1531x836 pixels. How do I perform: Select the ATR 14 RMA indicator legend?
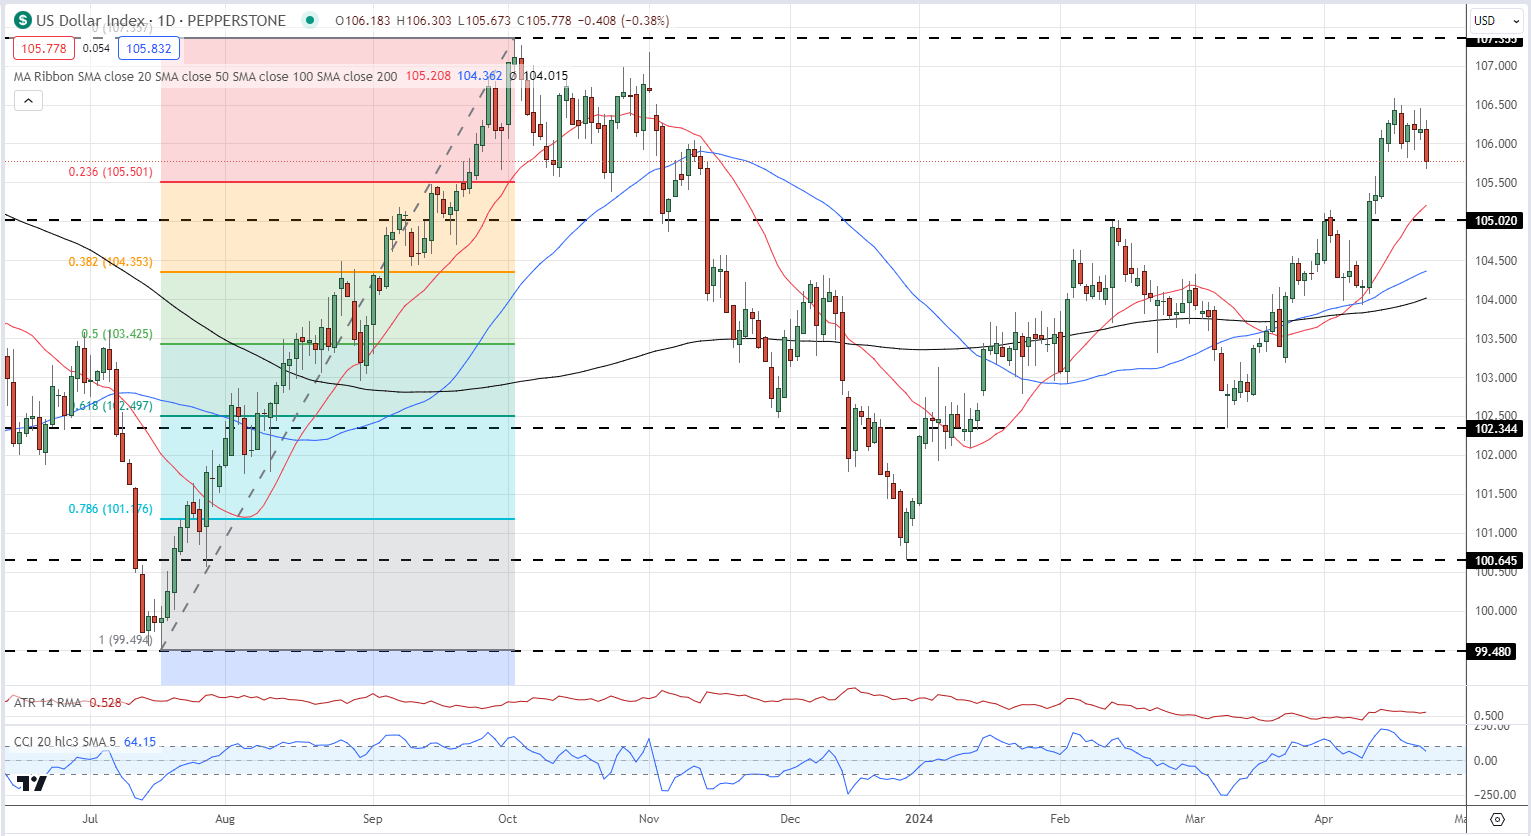click(48, 703)
